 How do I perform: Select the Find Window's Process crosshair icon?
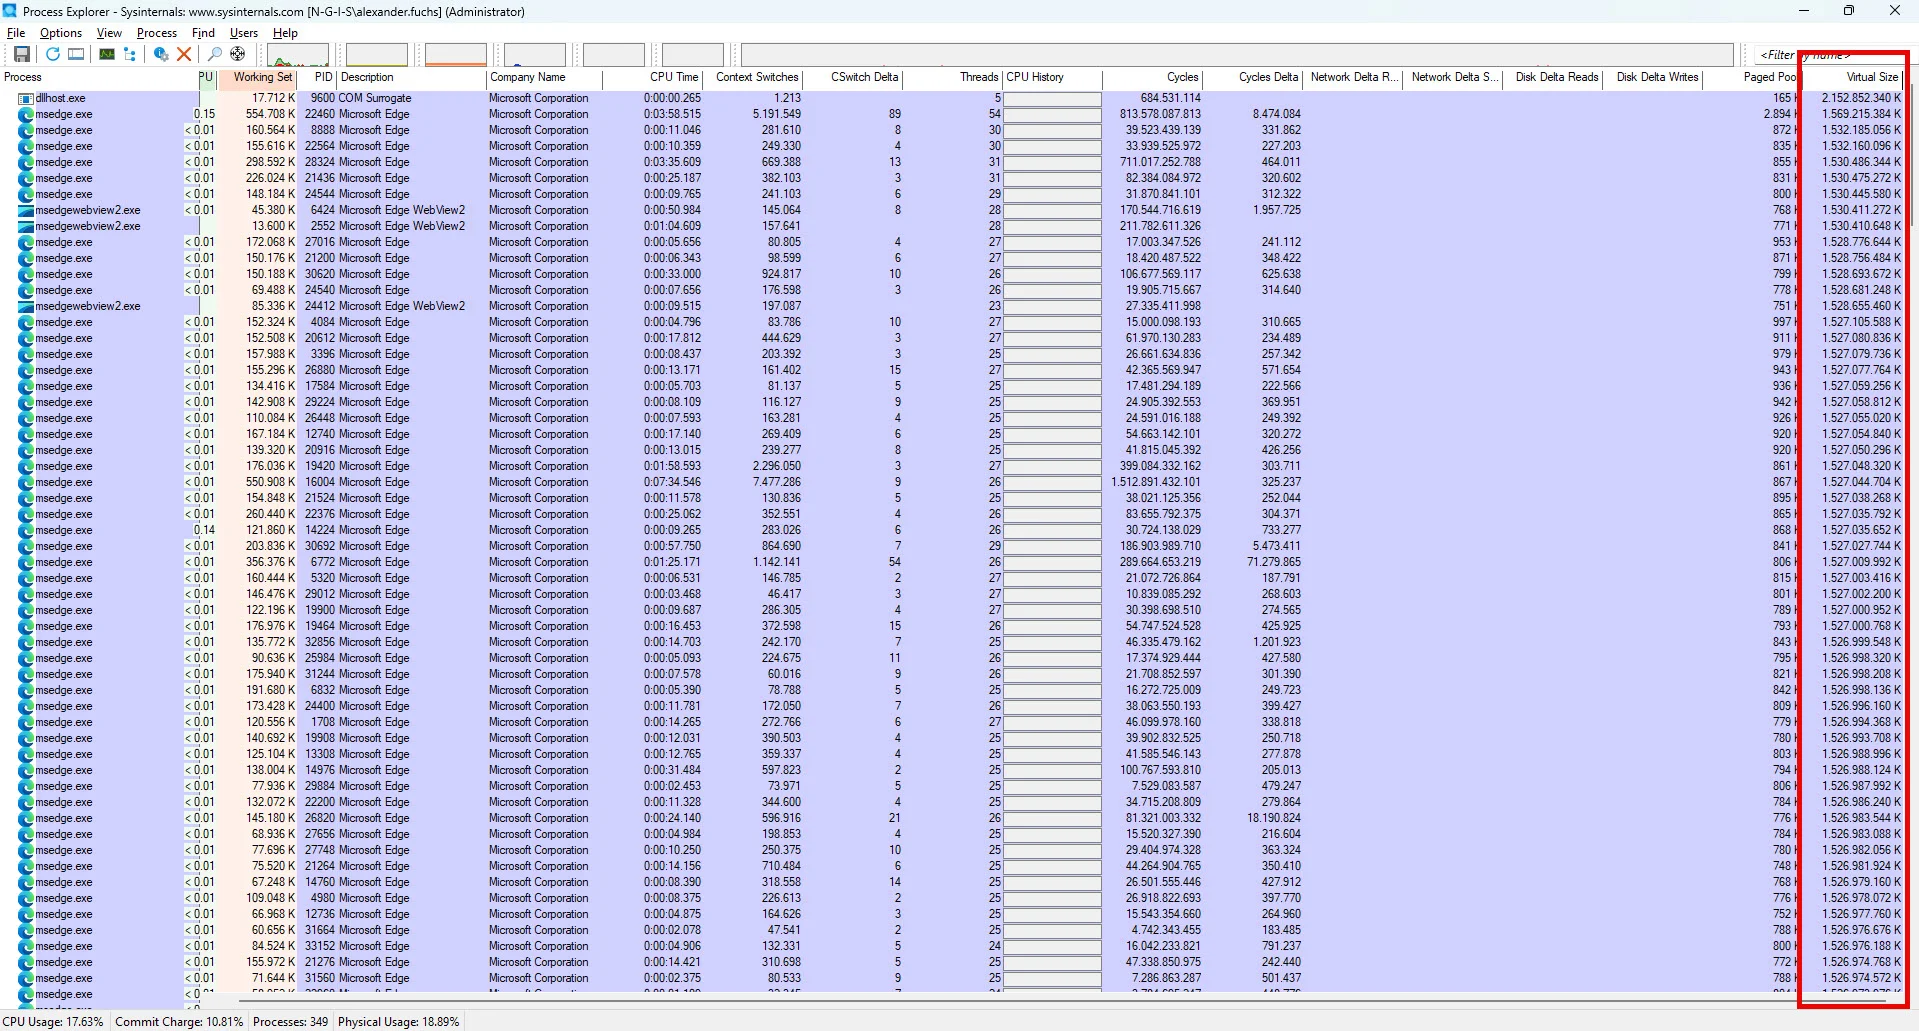pyautogui.click(x=238, y=54)
